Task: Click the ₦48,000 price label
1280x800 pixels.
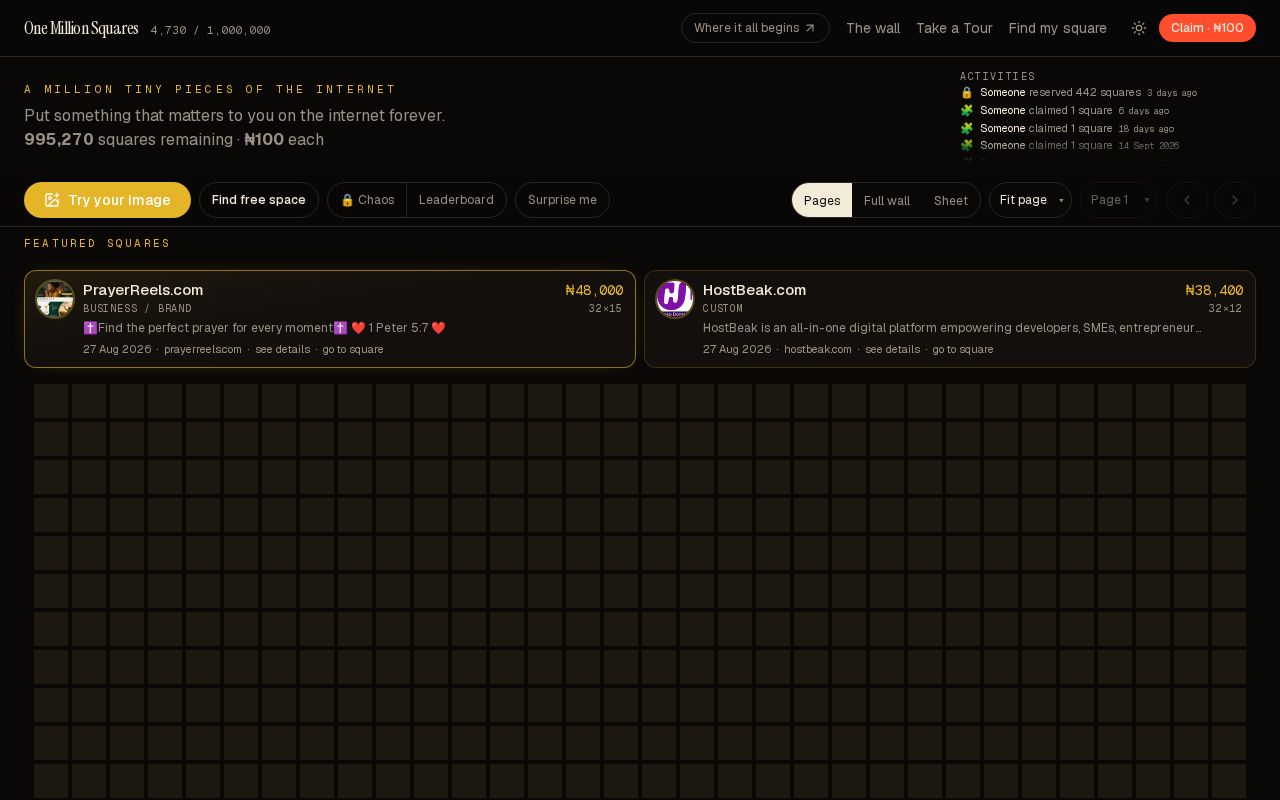Action: click(594, 290)
